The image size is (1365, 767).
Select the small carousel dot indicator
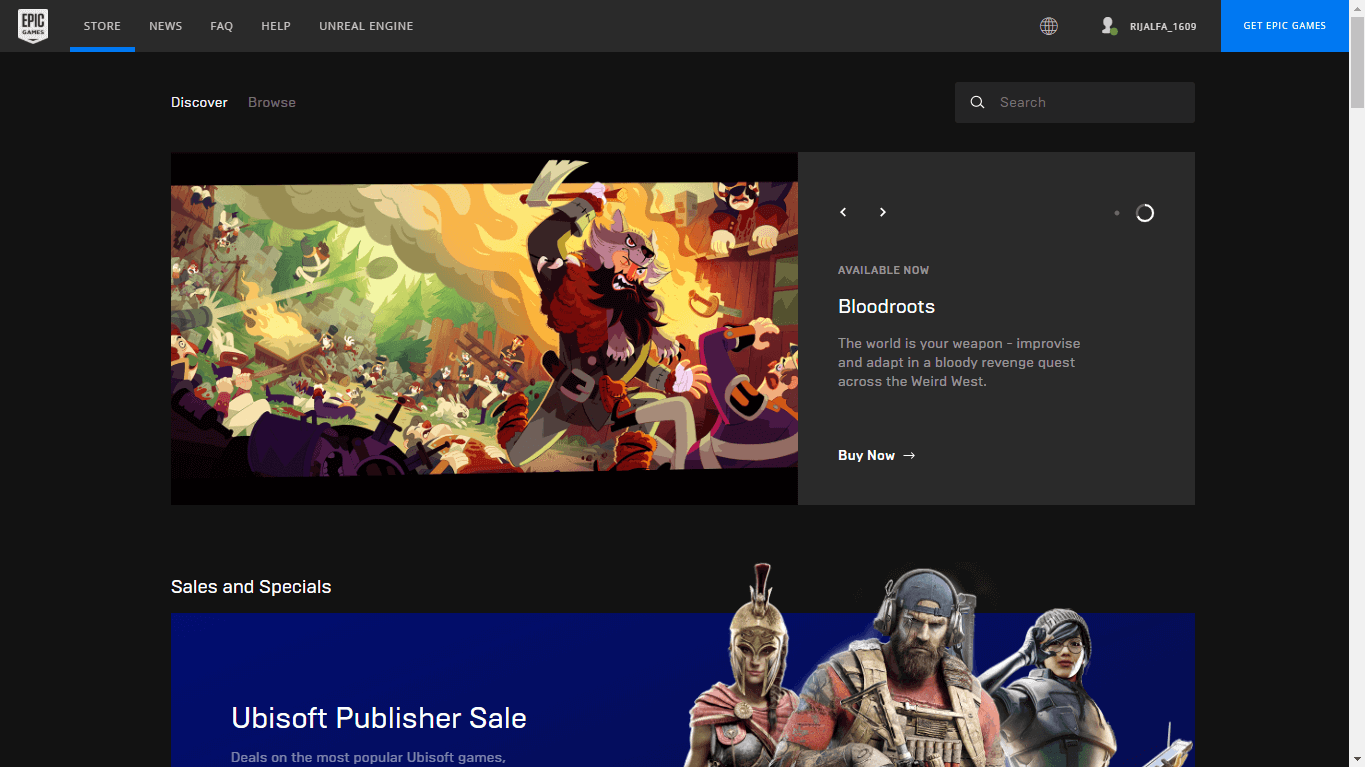[x=1117, y=213]
